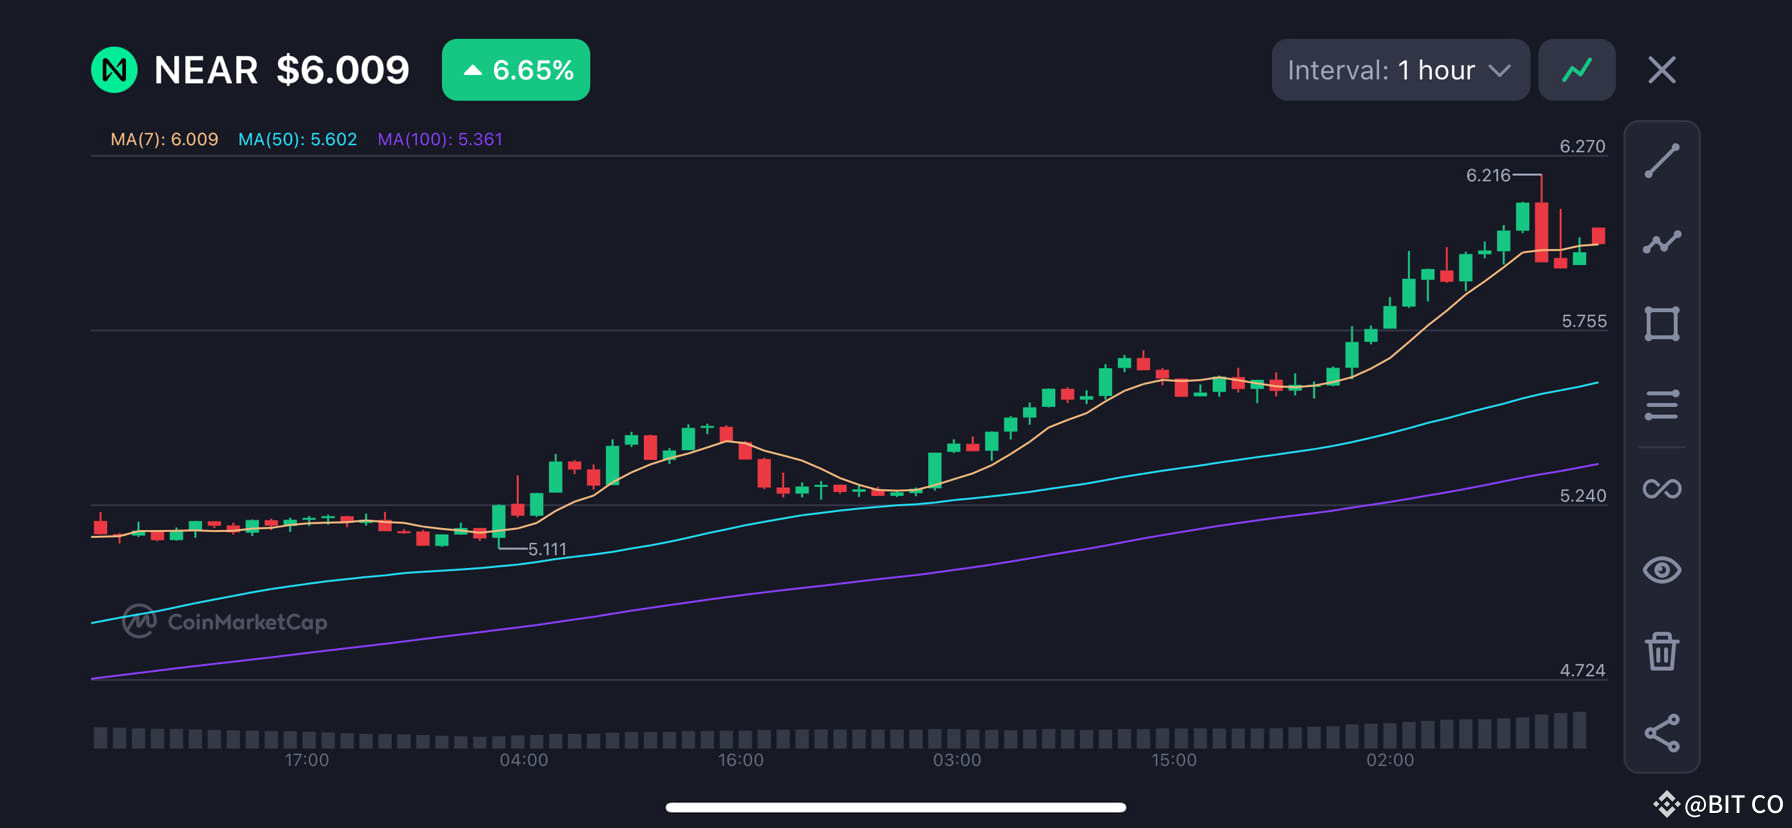Screen dimensions: 1792x828
Task: Dismiss the chart with the X button
Action: [1661, 69]
